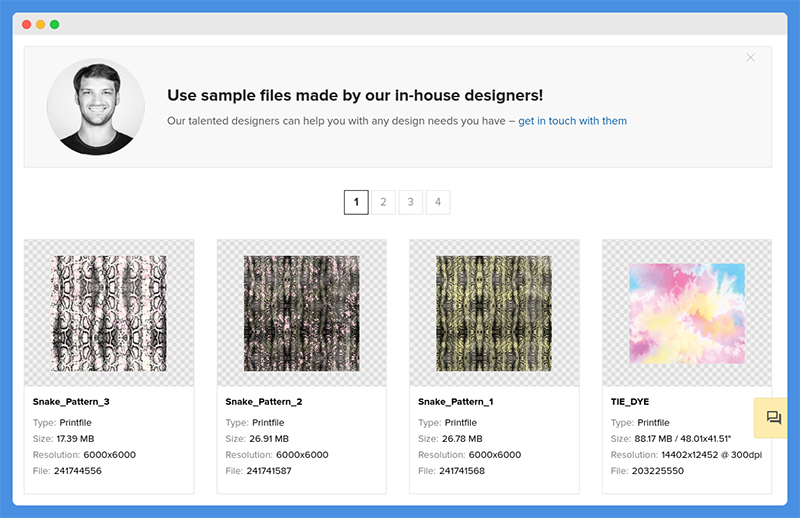Open the Snake_Pattern_2 preview image
This screenshot has width=800, height=518.
tap(302, 313)
